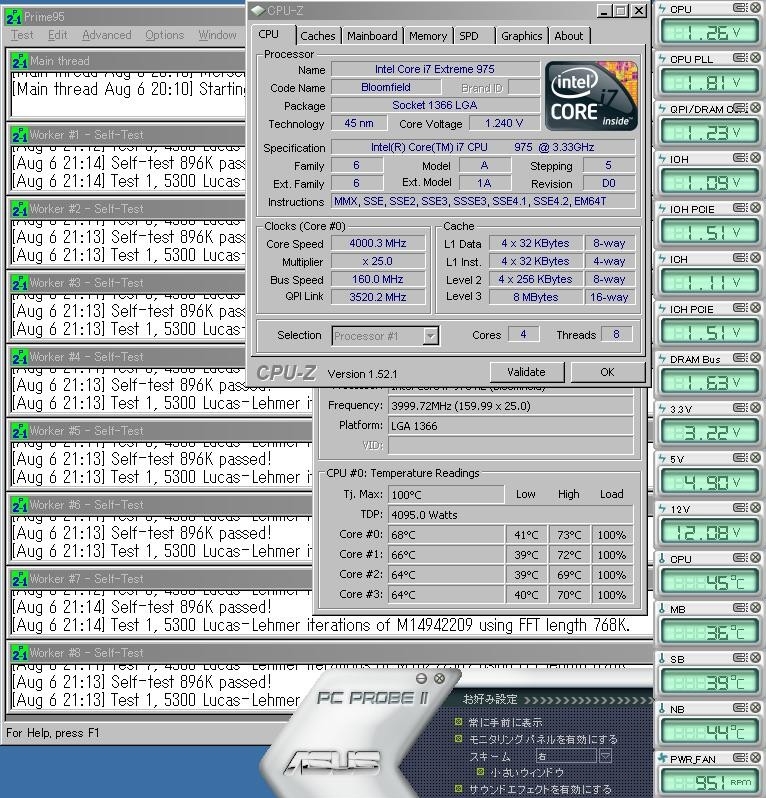This screenshot has width=766, height=798.
Task: Open settings icon on ICH voltage panel
Action: [x=740, y=258]
